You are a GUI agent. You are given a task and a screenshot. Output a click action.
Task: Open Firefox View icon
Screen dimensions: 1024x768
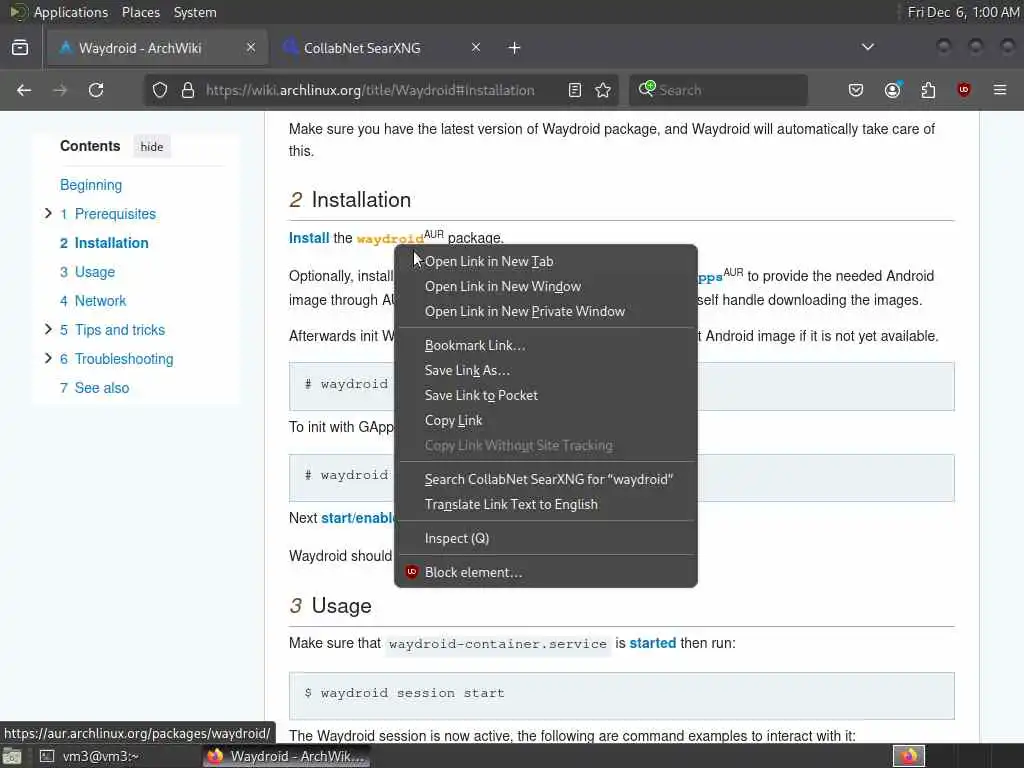click(x=20, y=48)
